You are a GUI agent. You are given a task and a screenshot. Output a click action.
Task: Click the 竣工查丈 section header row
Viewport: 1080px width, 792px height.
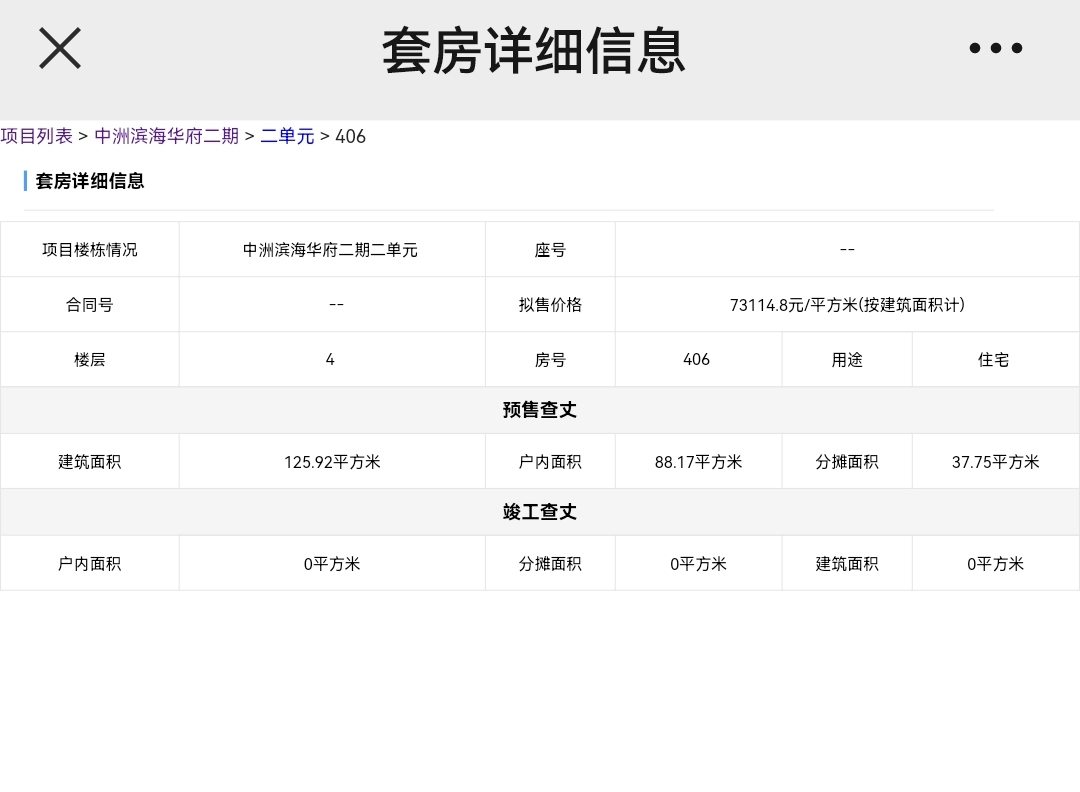pos(539,512)
